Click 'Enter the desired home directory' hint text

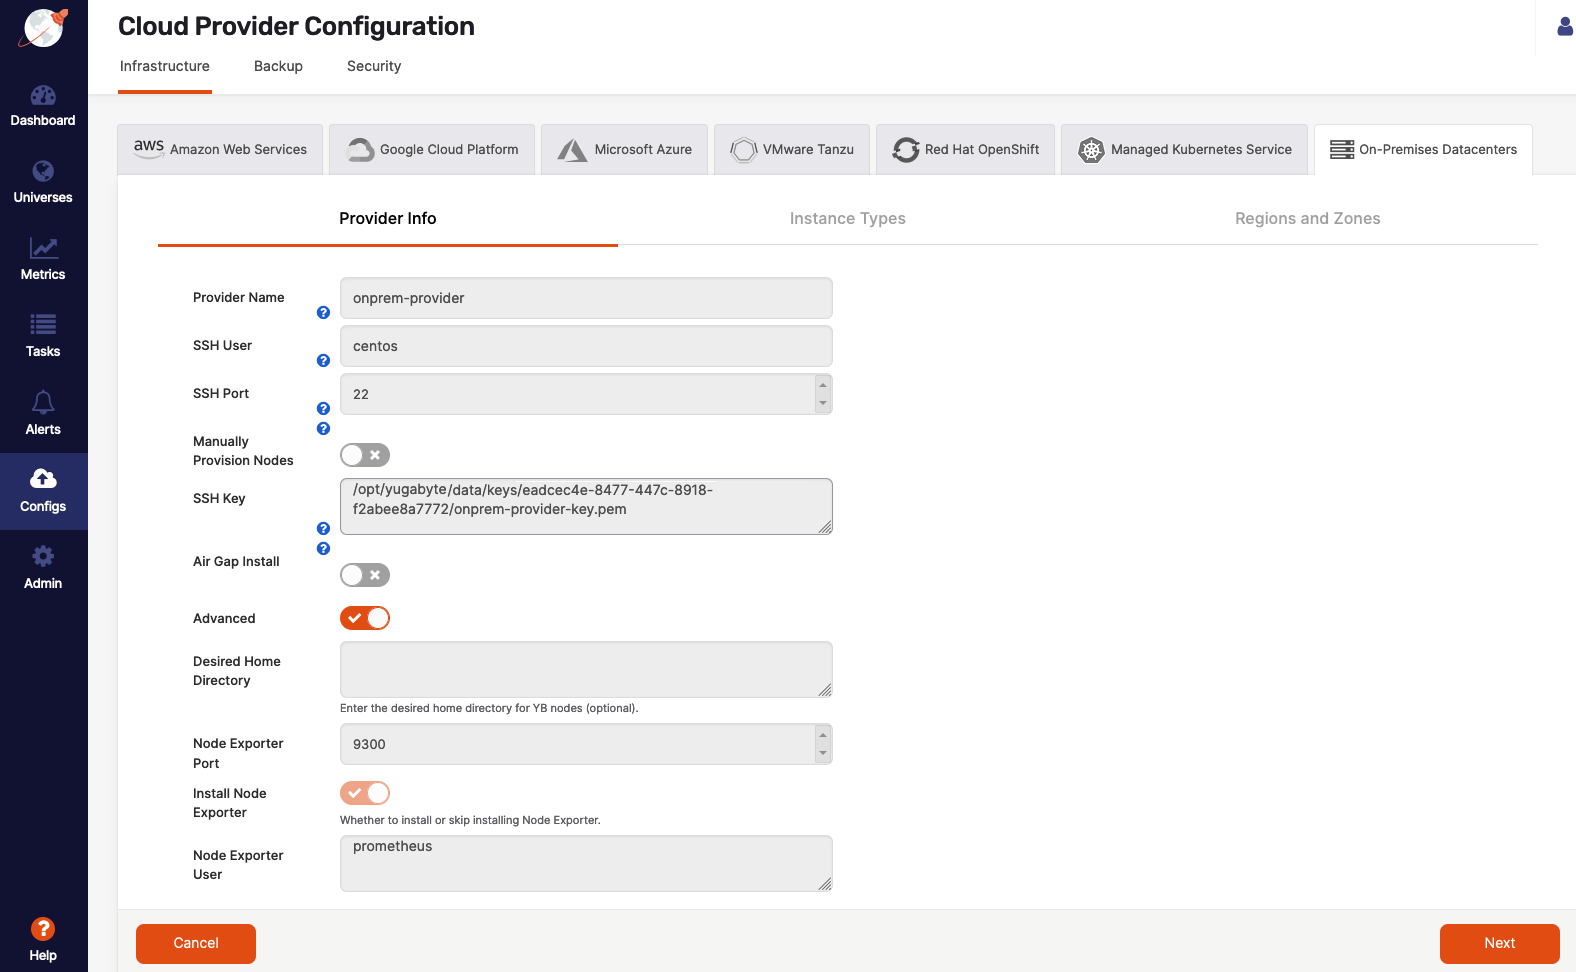pyautogui.click(x=489, y=708)
